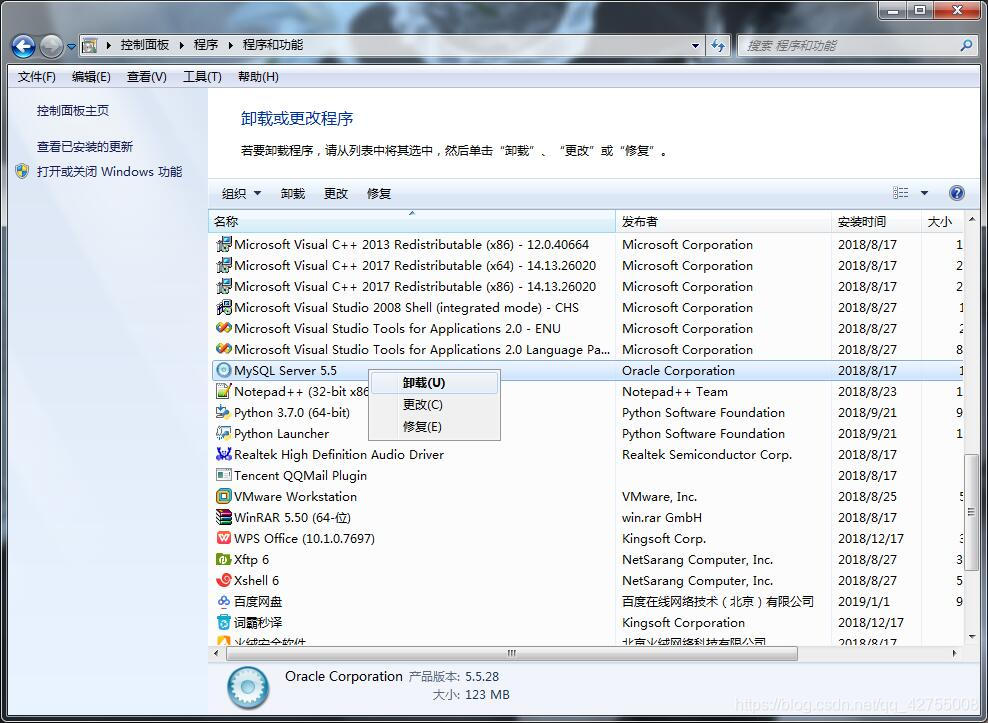Choose 修复(E) in the context menu
988x723 pixels.
coord(435,427)
